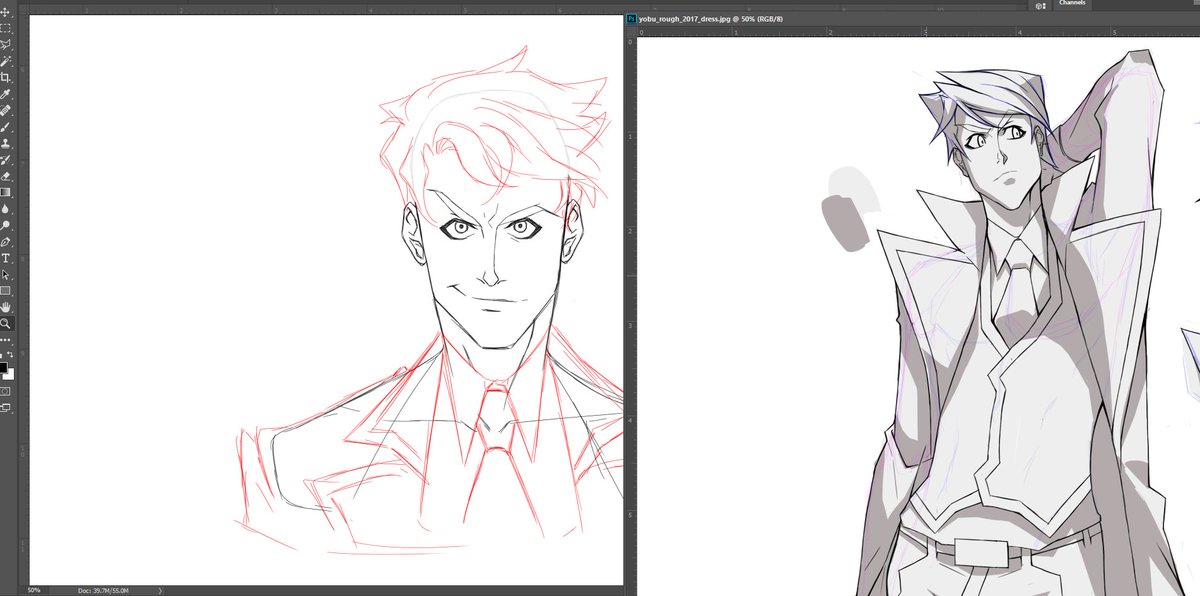
Task: Grab the Gradient tool
Action: 8,193
